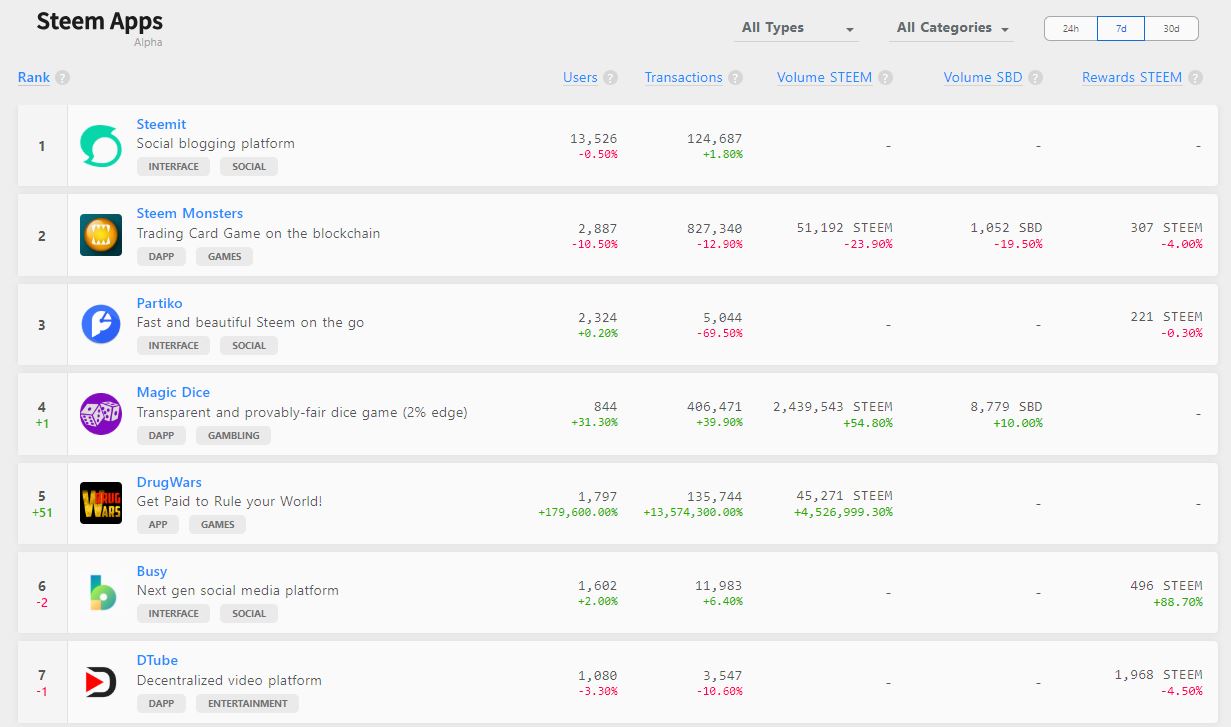Click the help icon next to Rank
The image size is (1231, 727).
coord(62,78)
